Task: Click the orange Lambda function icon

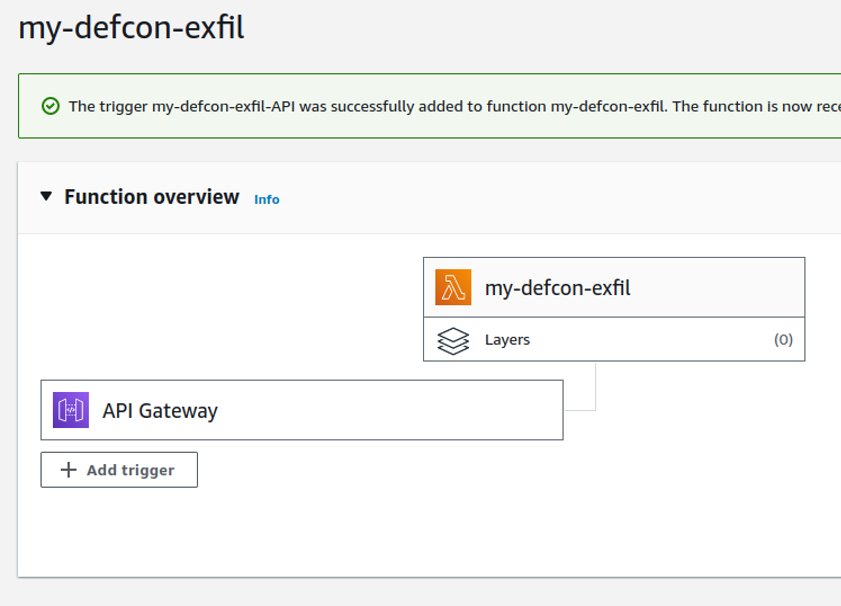Action: (x=453, y=288)
